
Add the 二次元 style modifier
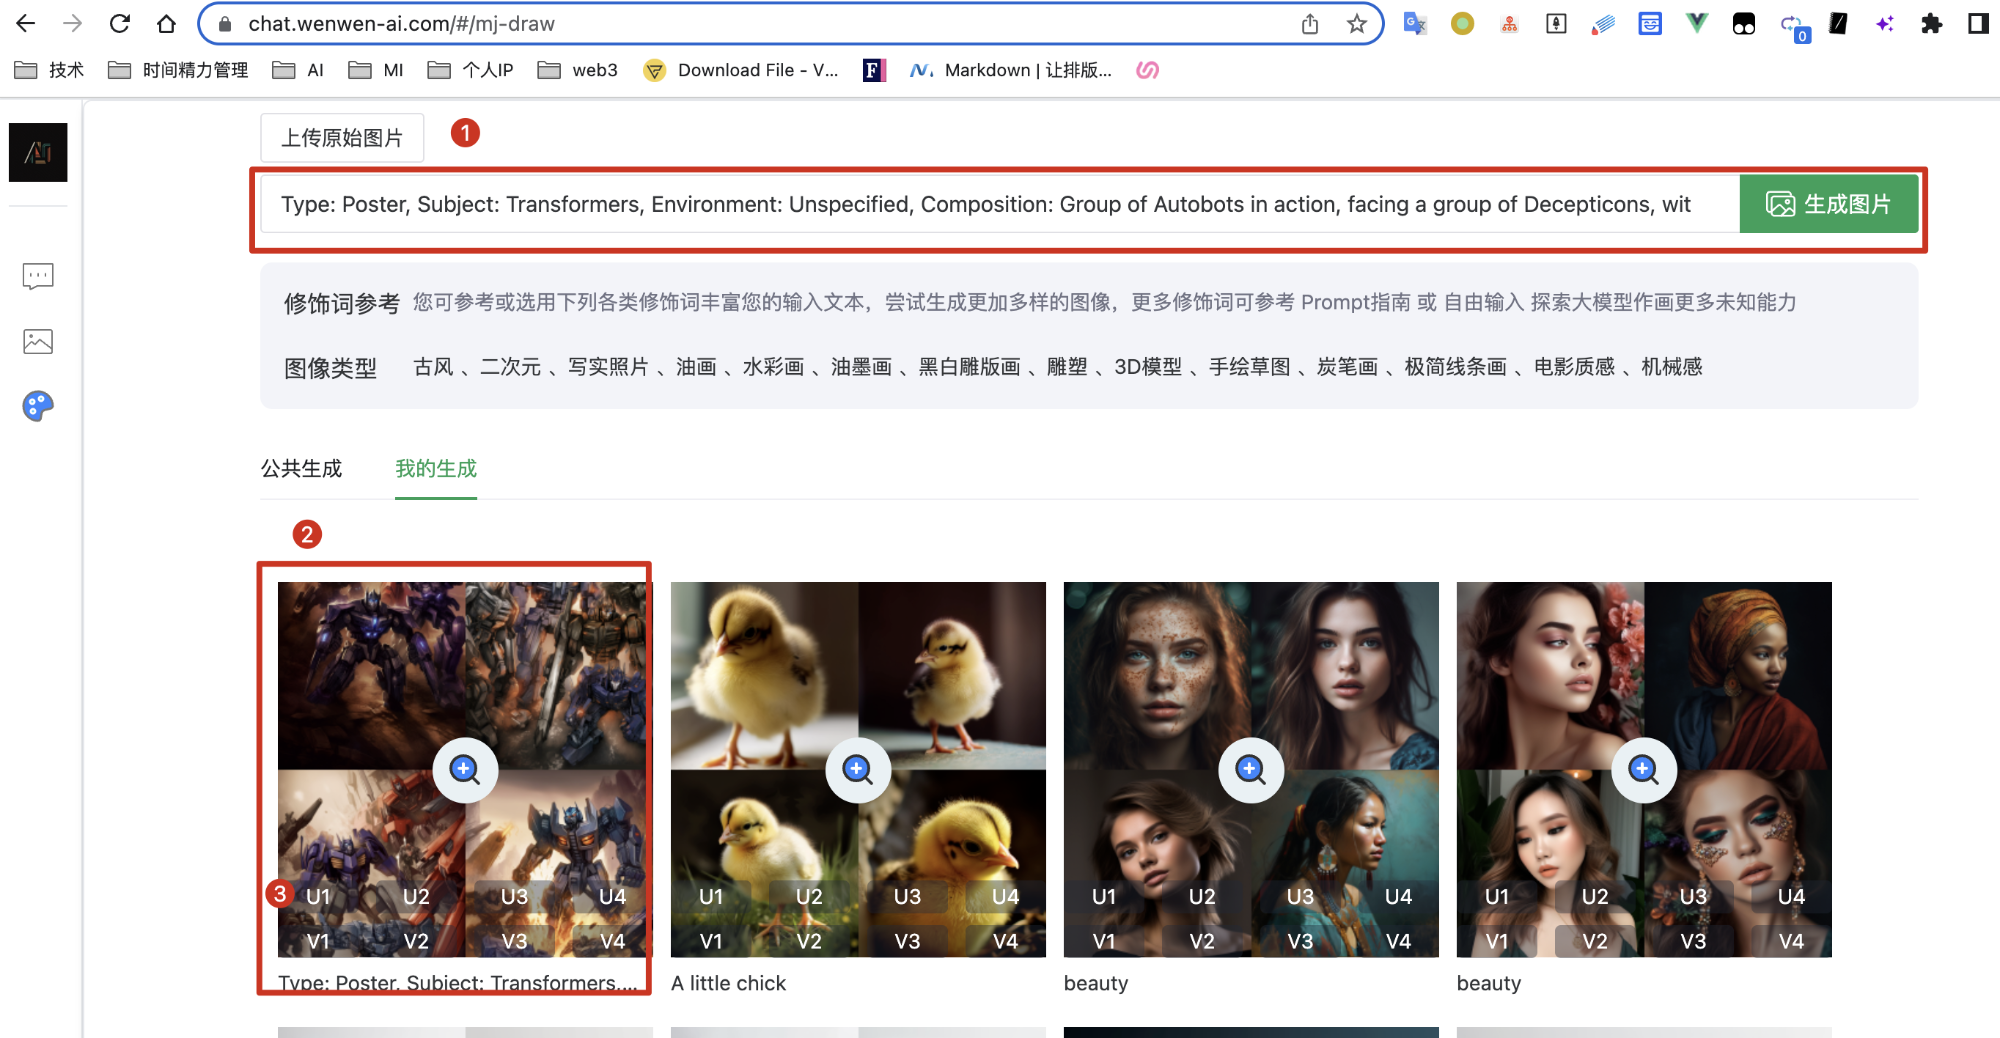coord(510,367)
